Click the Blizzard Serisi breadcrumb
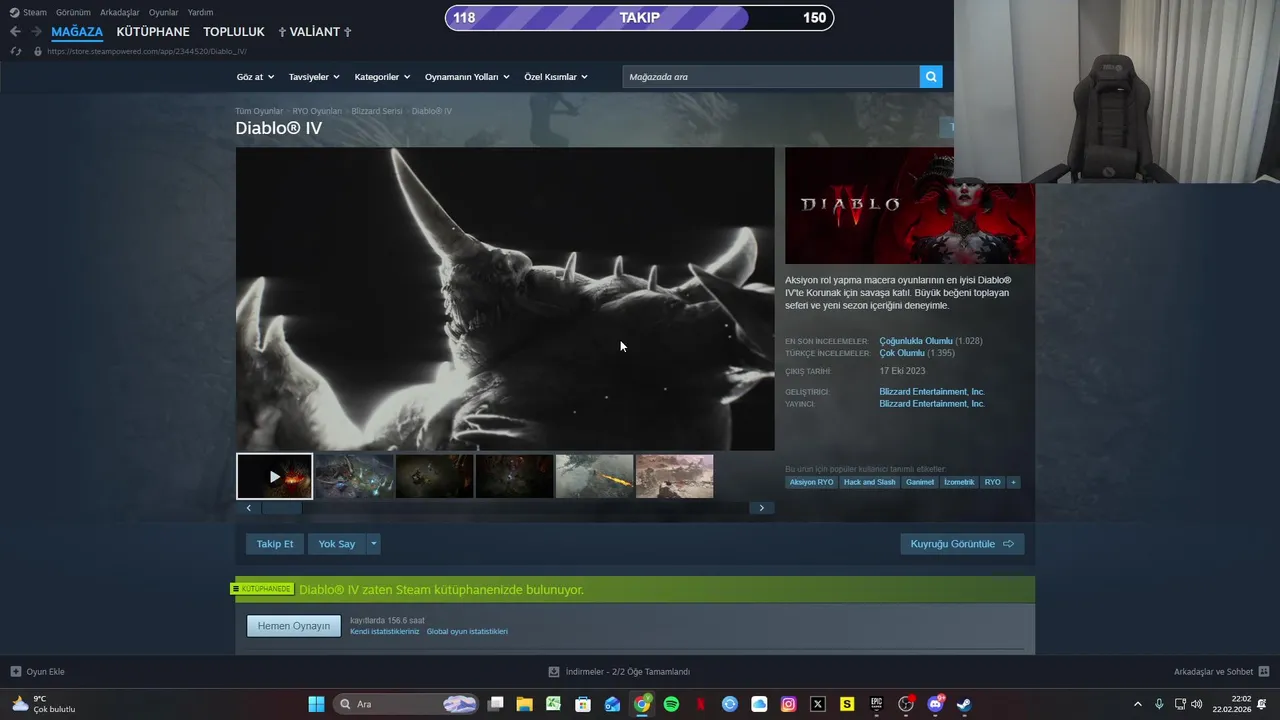This screenshot has width=1280, height=720. (377, 111)
